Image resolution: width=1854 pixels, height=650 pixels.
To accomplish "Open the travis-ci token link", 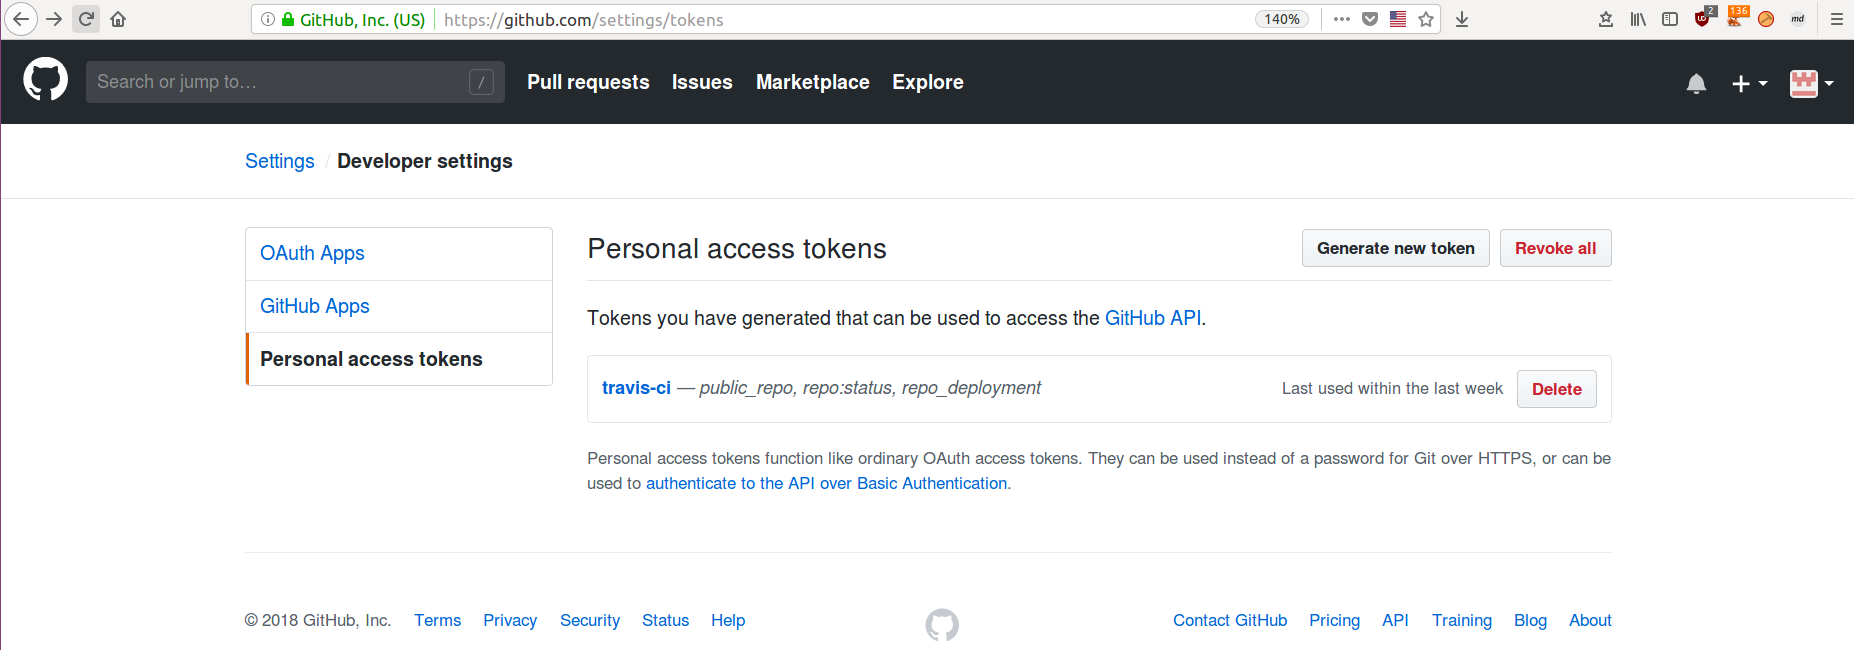I will coord(636,388).
